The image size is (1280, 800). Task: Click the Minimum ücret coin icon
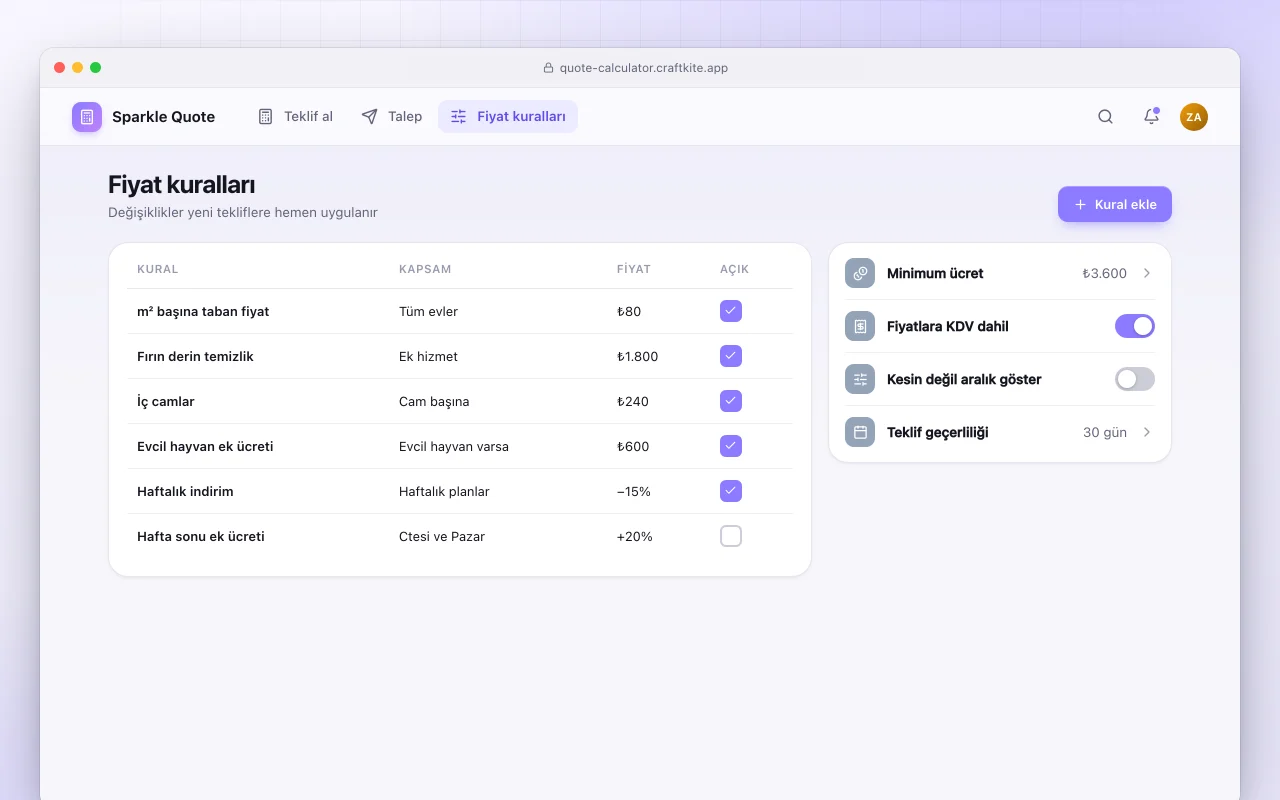pyautogui.click(x=860, y=273)
